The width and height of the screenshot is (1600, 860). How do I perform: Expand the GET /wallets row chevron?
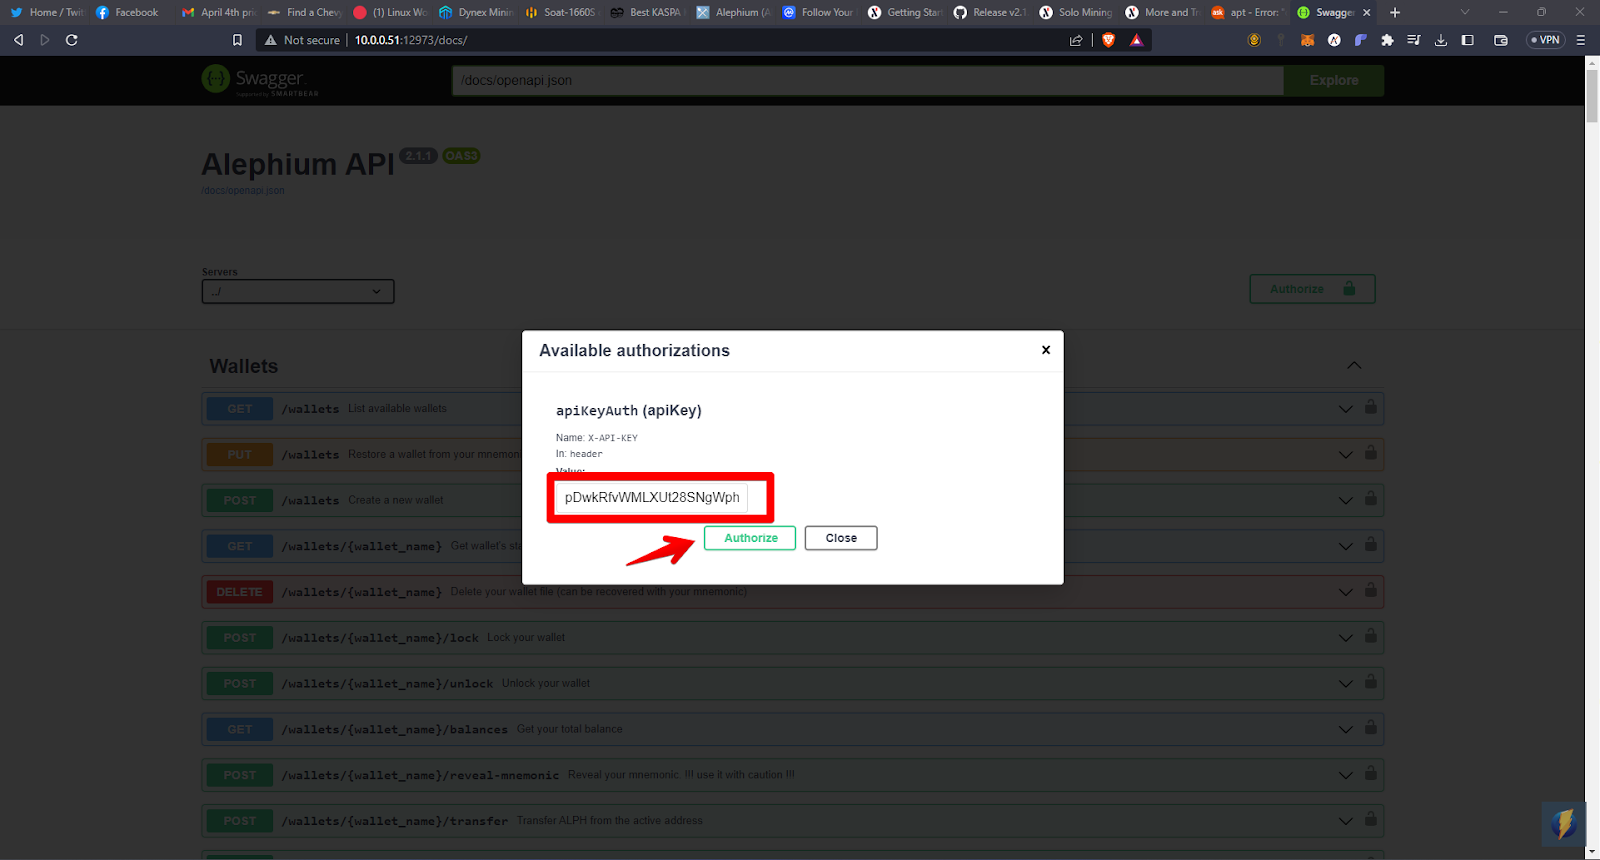point(1346,409)
